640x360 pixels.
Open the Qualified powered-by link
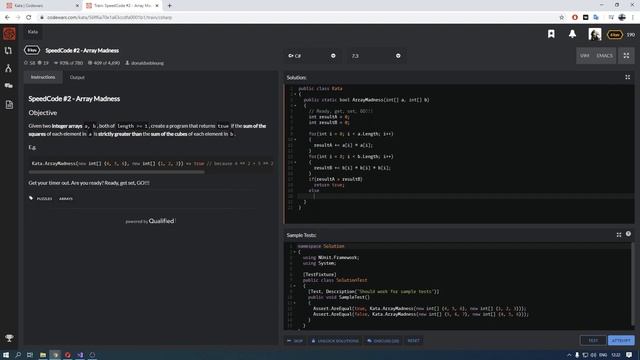[x=161, y=221]
